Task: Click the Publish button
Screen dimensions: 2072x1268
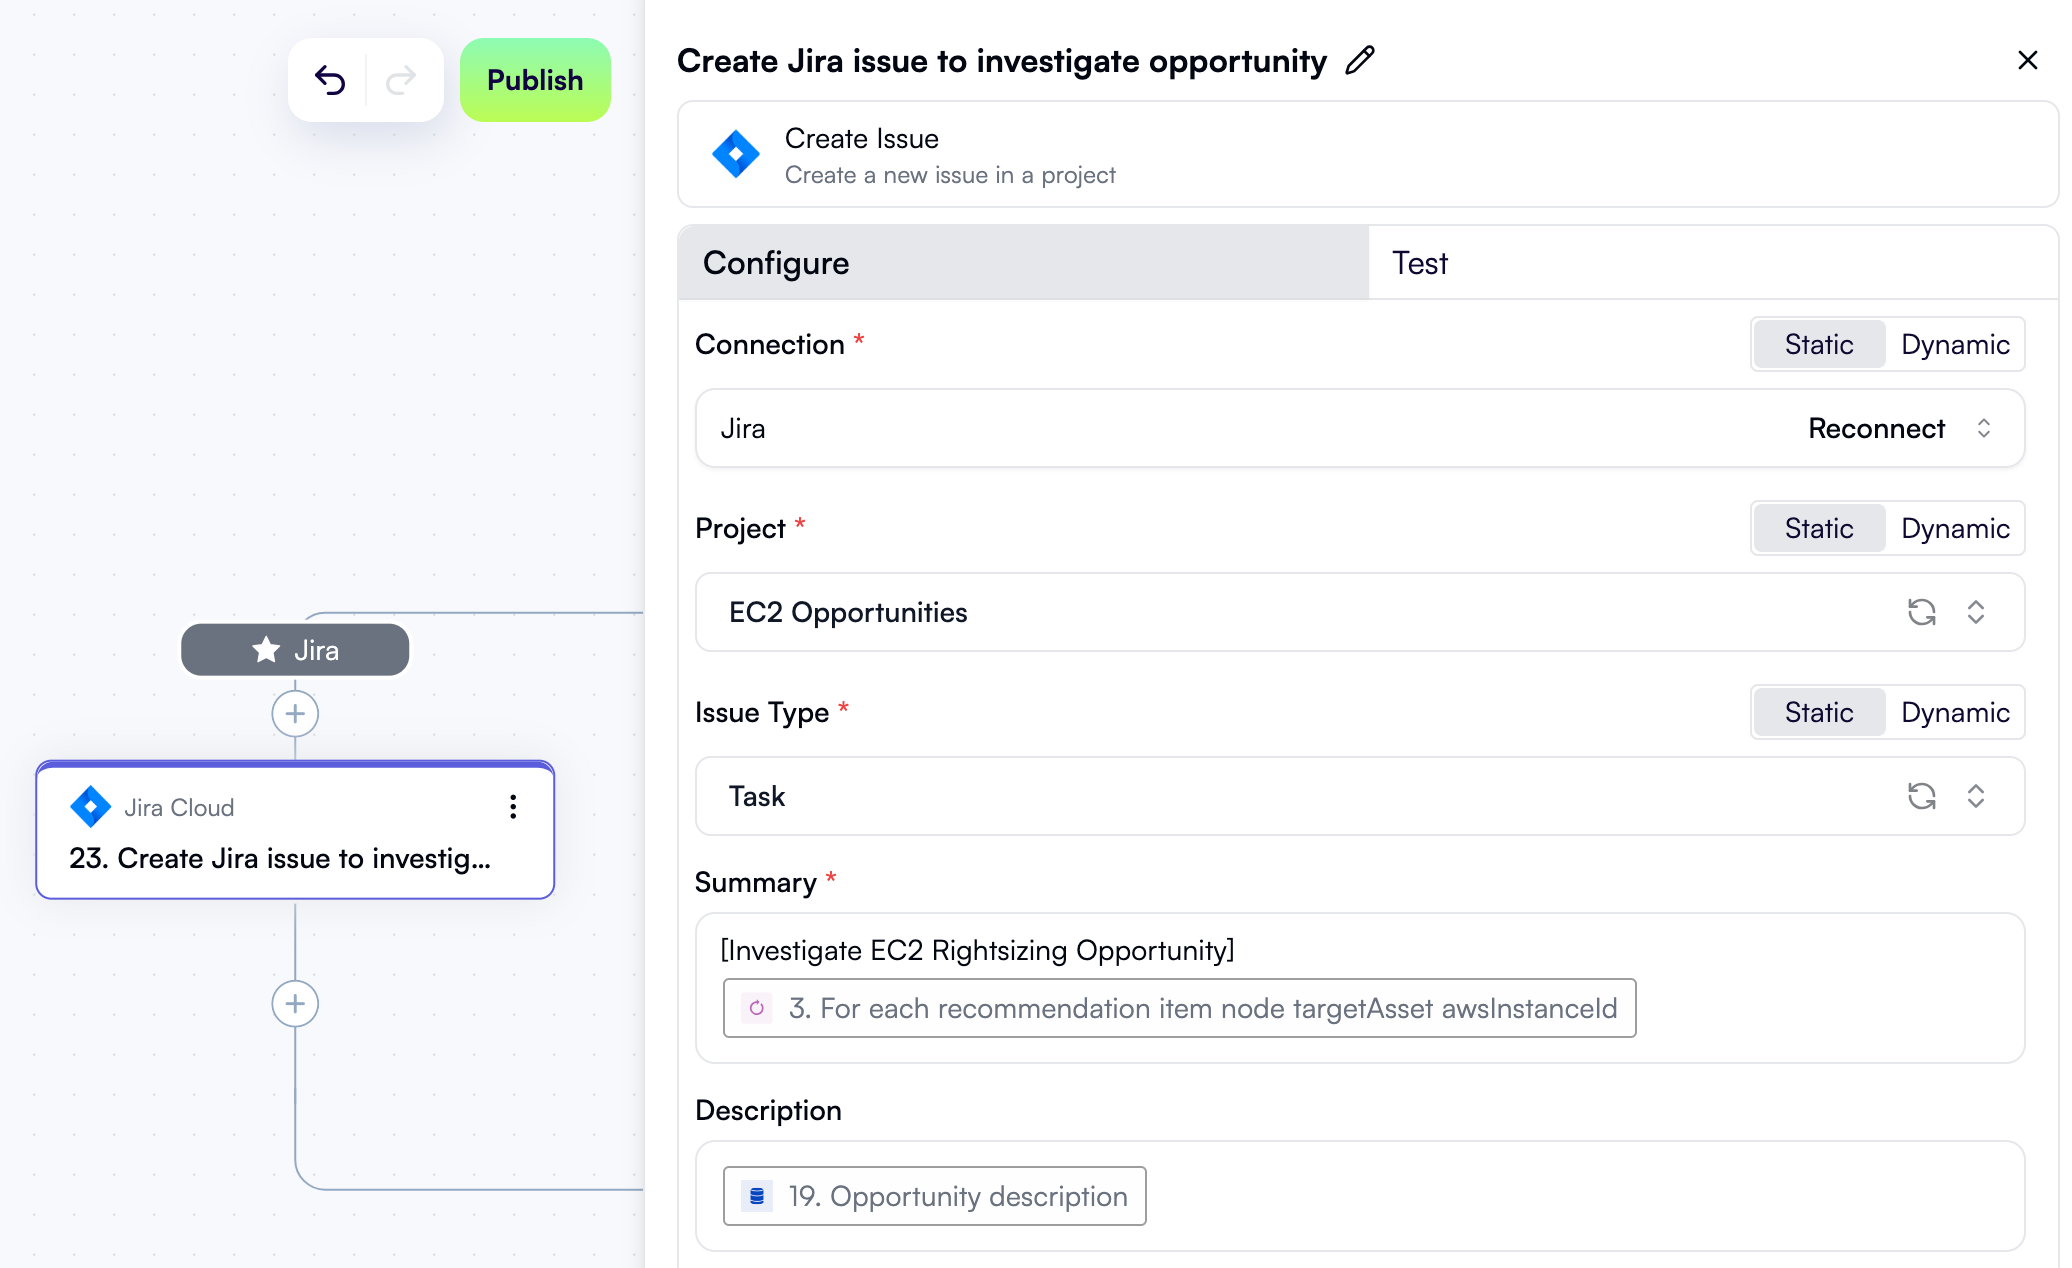Action: click(x=535, y=79)
